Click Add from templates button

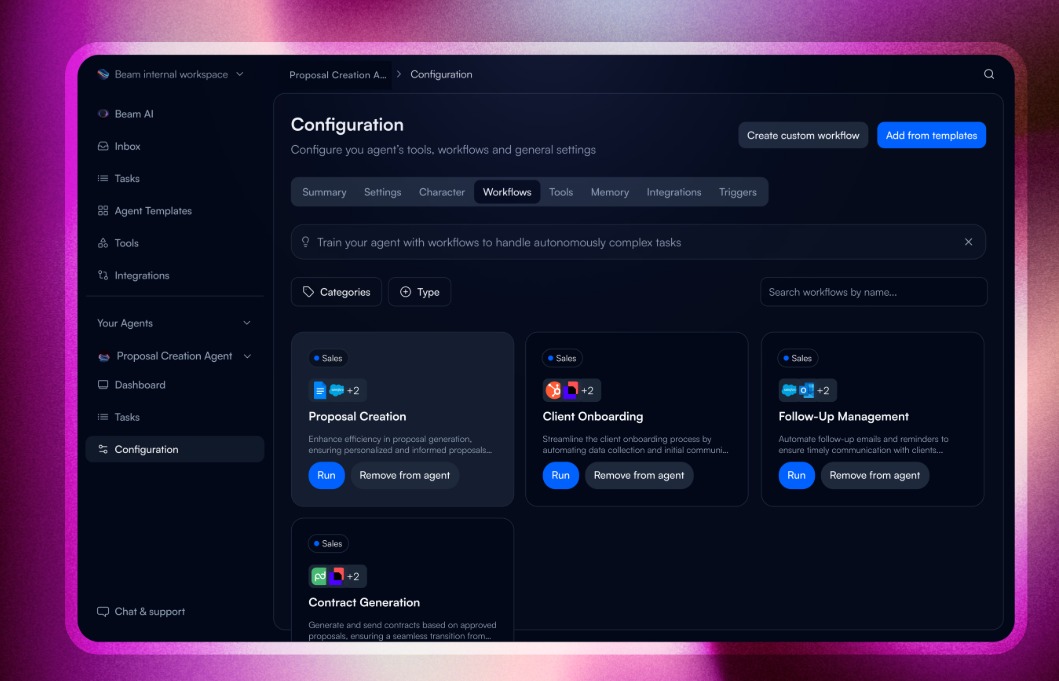[x=931, y=135]
